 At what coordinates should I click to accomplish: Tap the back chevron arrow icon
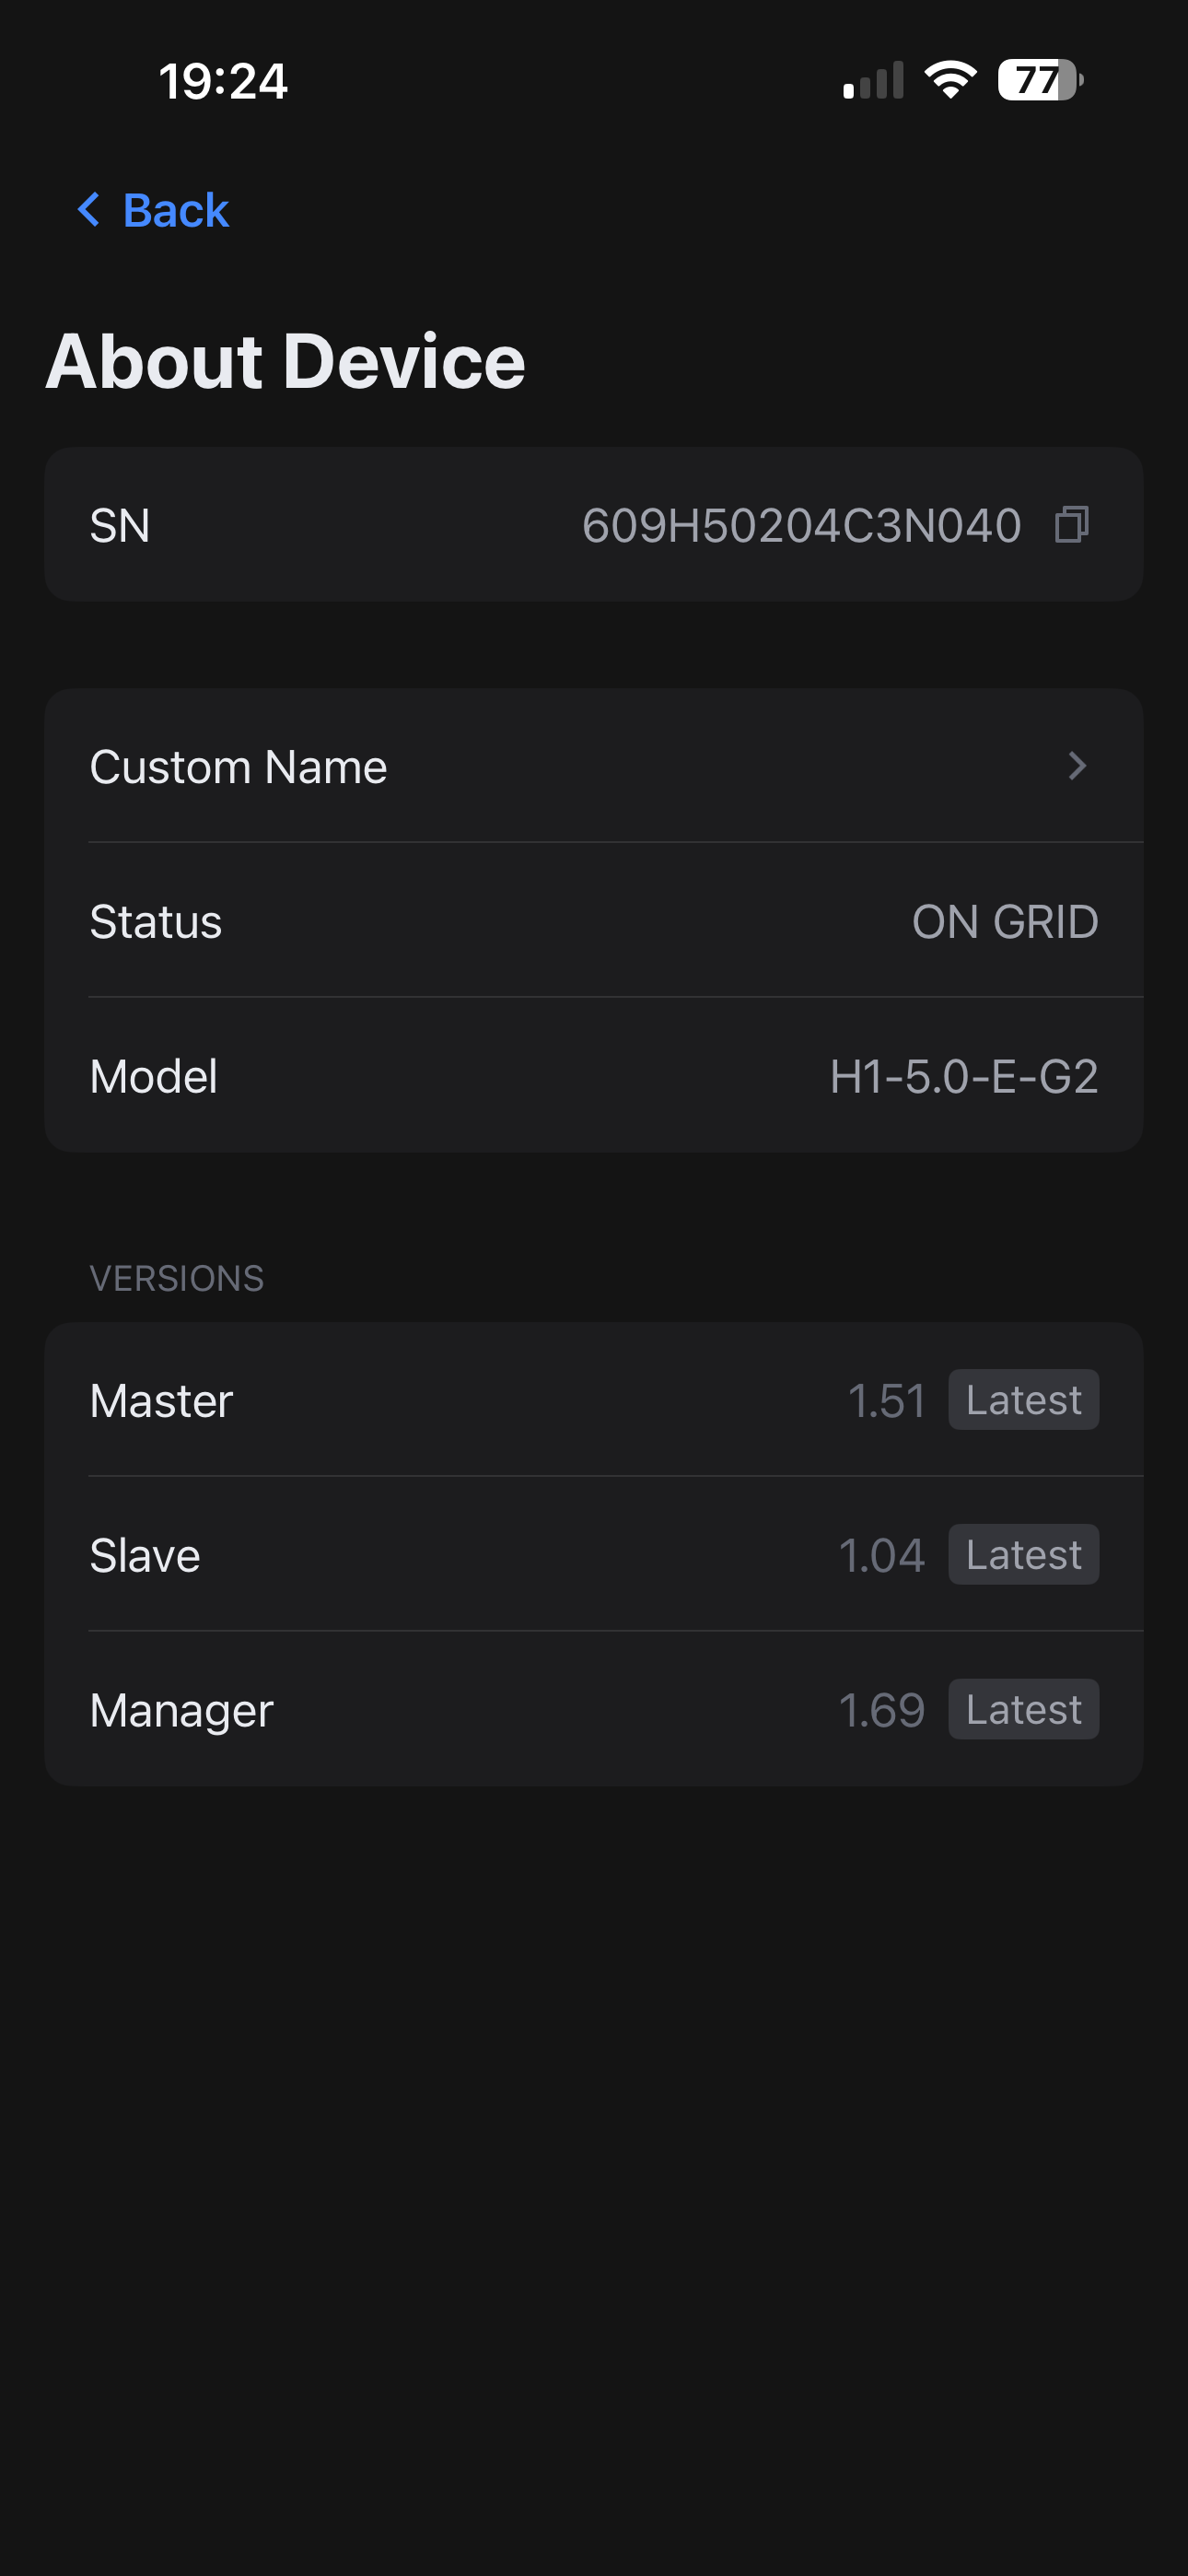(89, 210)
